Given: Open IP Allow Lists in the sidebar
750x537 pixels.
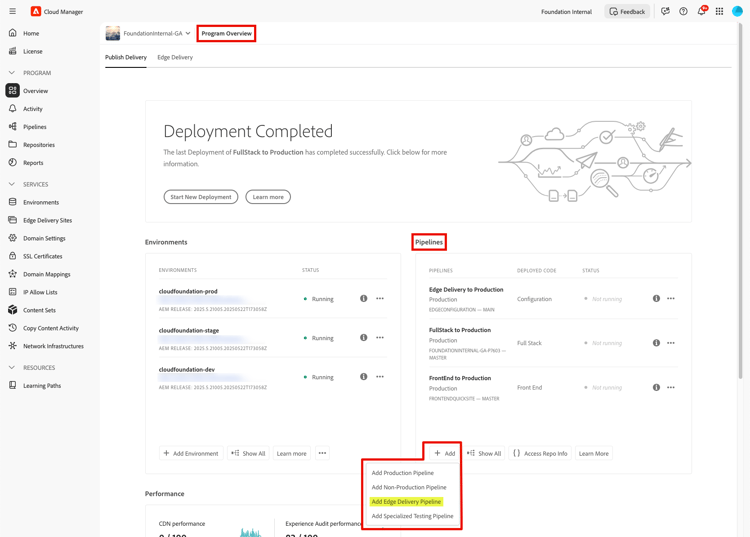Looking at the screenshot, I should click(x=40, y=292).
